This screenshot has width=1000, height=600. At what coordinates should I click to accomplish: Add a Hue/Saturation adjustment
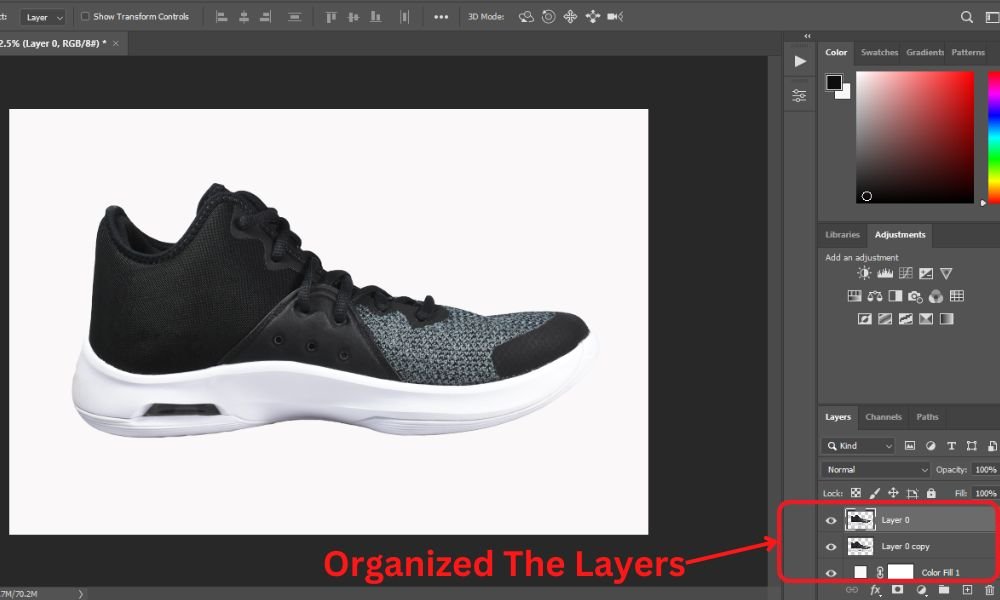(854, 296)
